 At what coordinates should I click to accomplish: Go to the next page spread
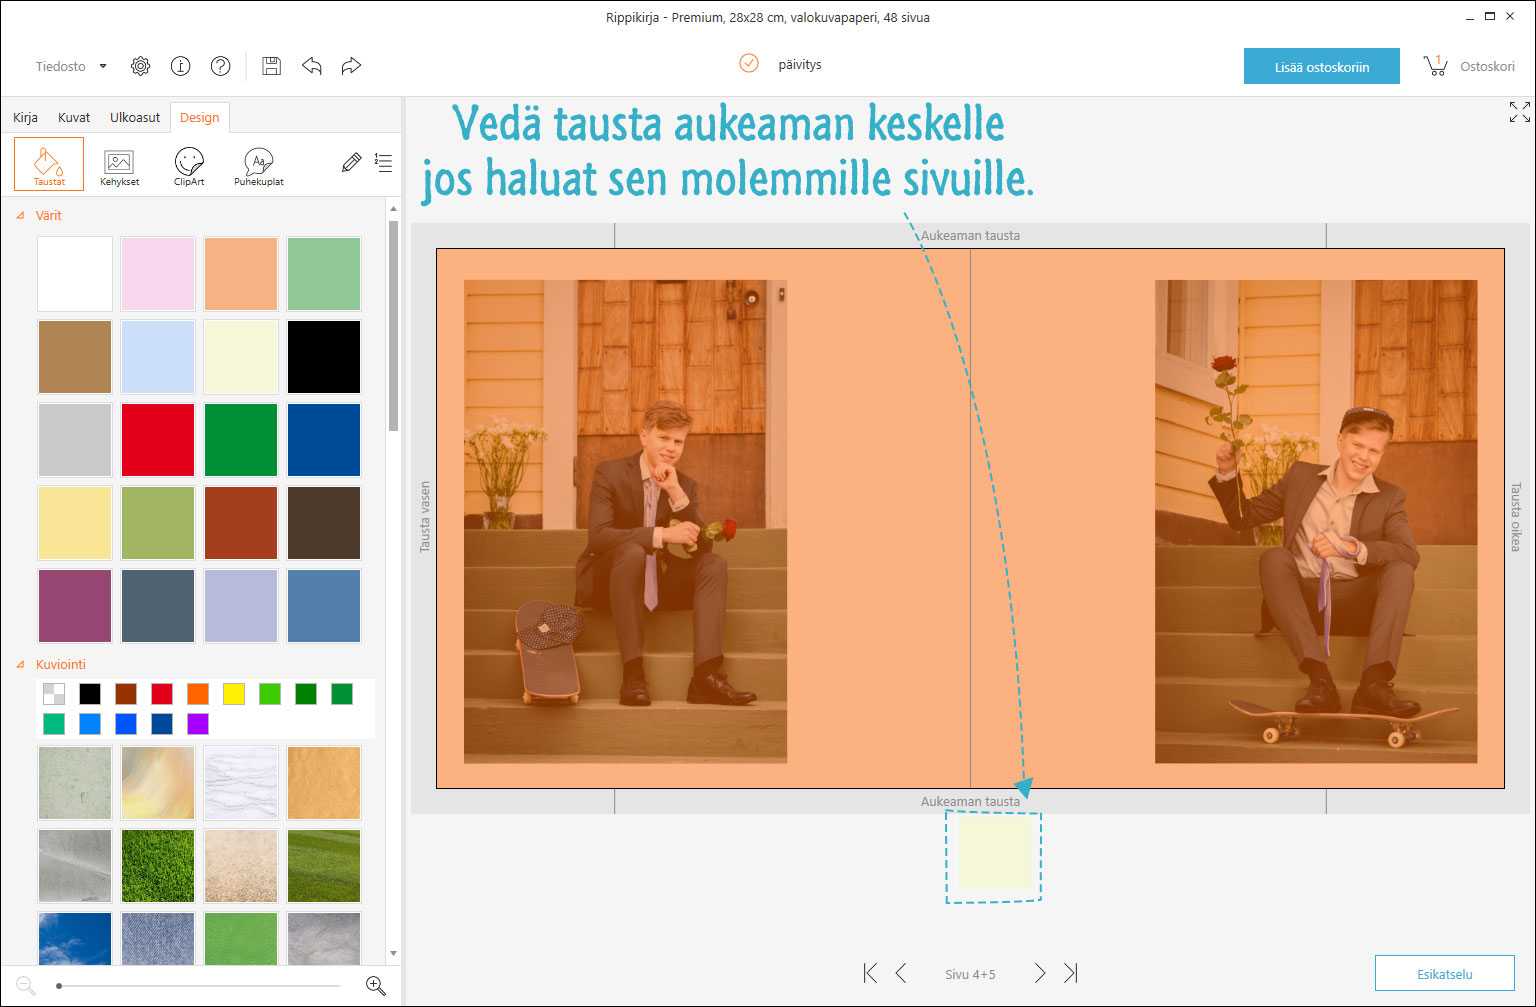click(x=1040, y=973)
